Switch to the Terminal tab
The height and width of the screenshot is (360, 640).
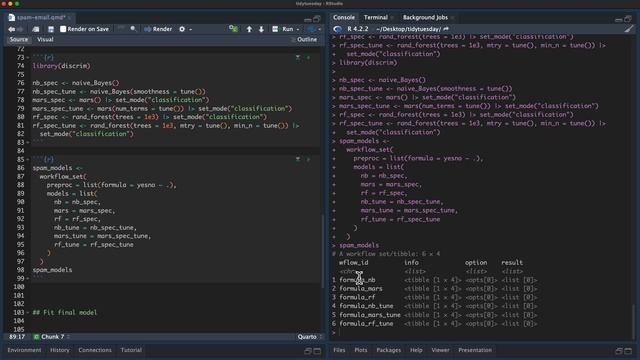tap(376, 18)
